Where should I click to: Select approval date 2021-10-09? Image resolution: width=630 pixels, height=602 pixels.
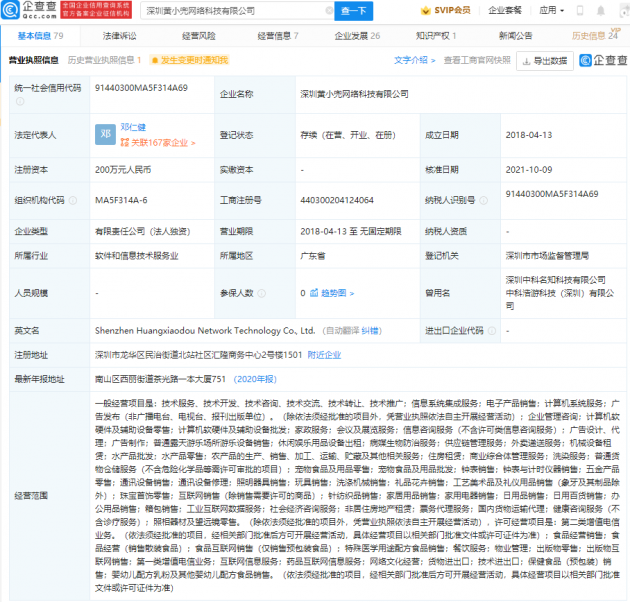[x=529, y=170]
